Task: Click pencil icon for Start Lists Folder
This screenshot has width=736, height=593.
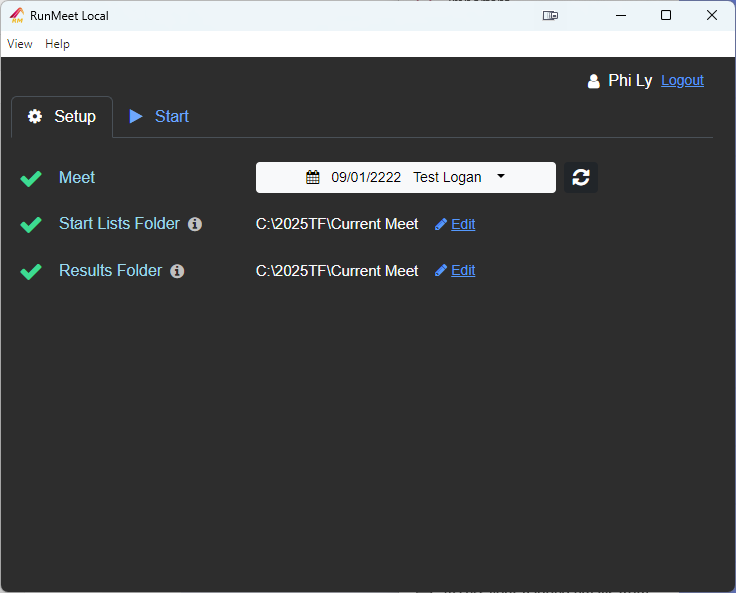Action: (x=441, y=224)
